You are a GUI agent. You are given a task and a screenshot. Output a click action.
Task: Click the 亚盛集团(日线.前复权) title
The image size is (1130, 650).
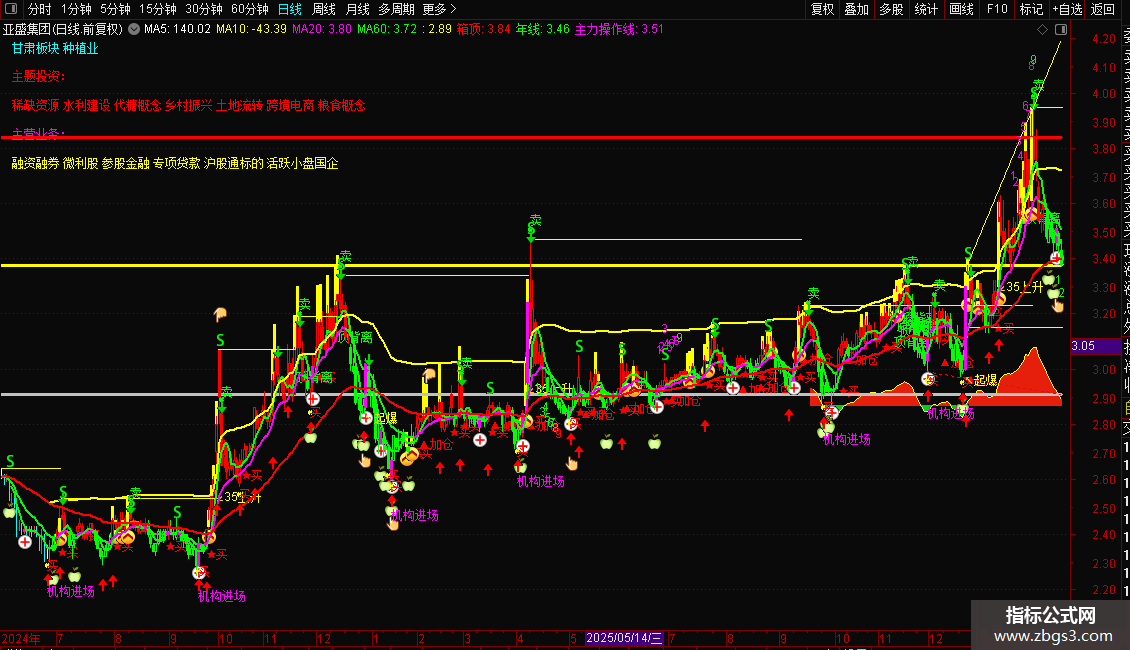[x=63, y=30]
